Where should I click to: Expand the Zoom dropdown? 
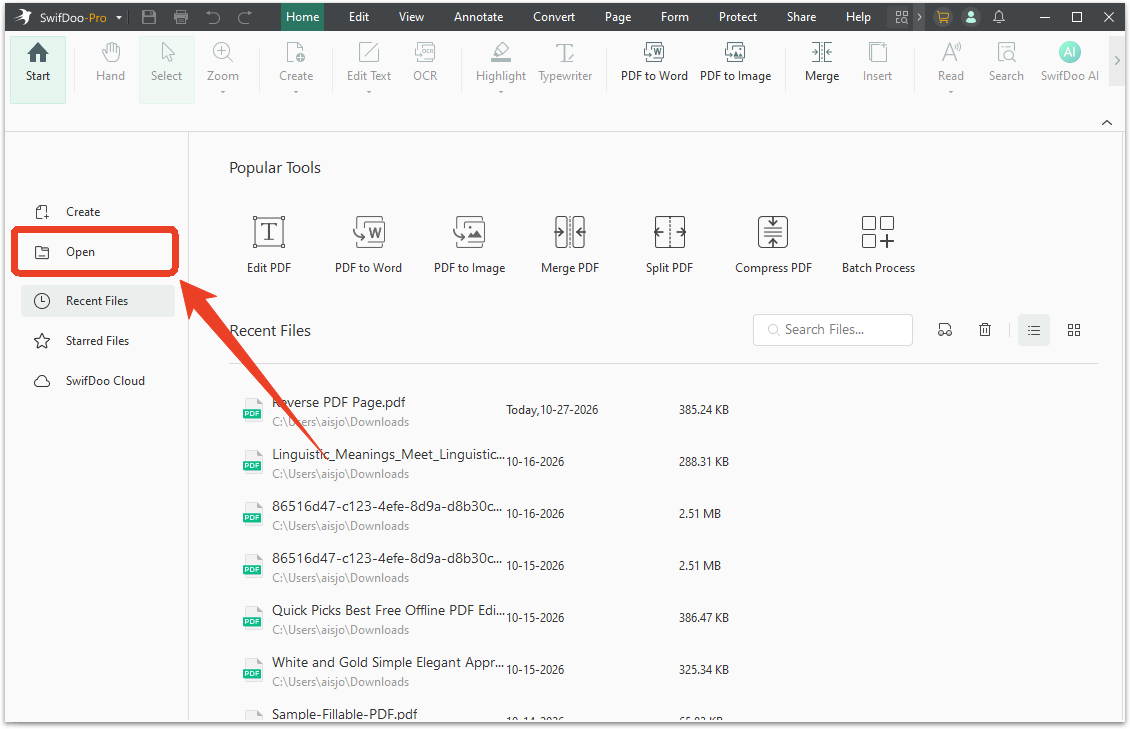tap(223, 92)
